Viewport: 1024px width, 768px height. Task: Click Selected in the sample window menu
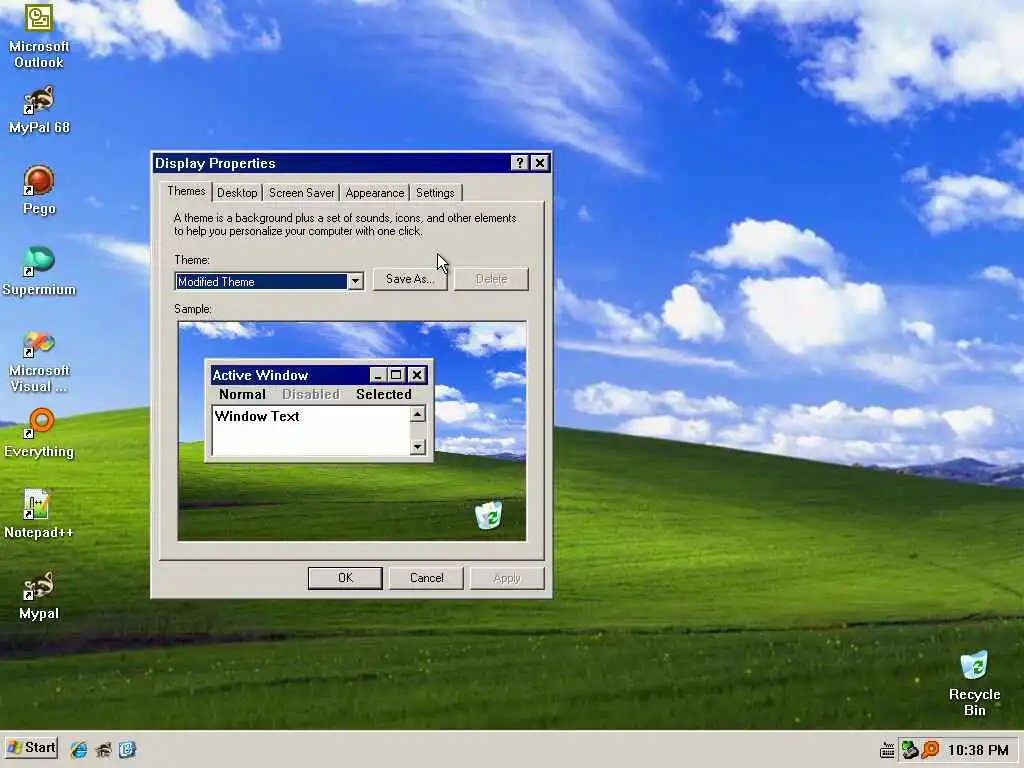tap(384, 394)
